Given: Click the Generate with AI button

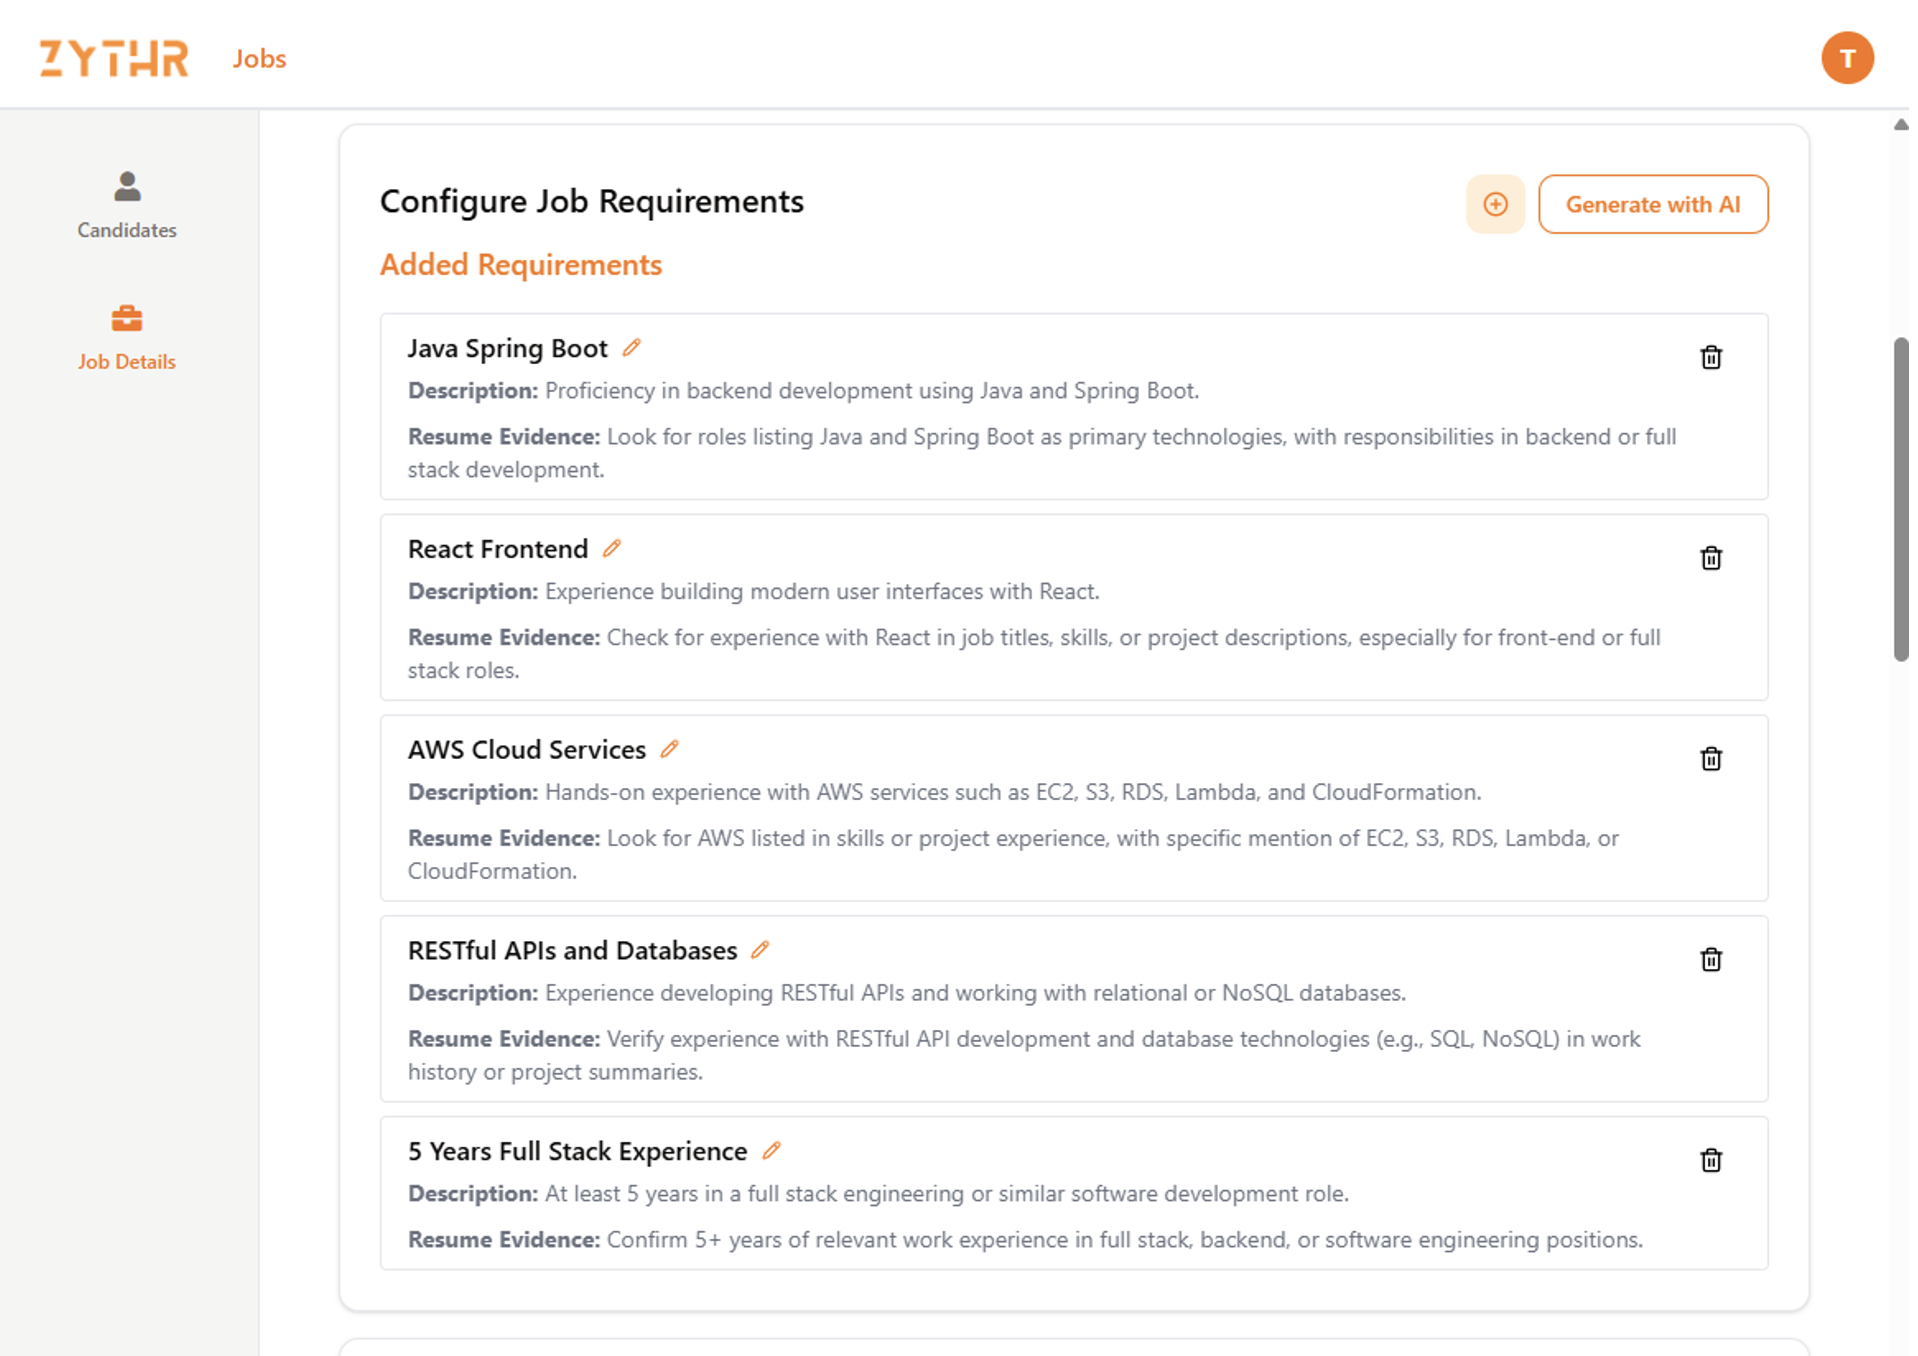Looking at the screenshot, I should tap(1652, 205).
